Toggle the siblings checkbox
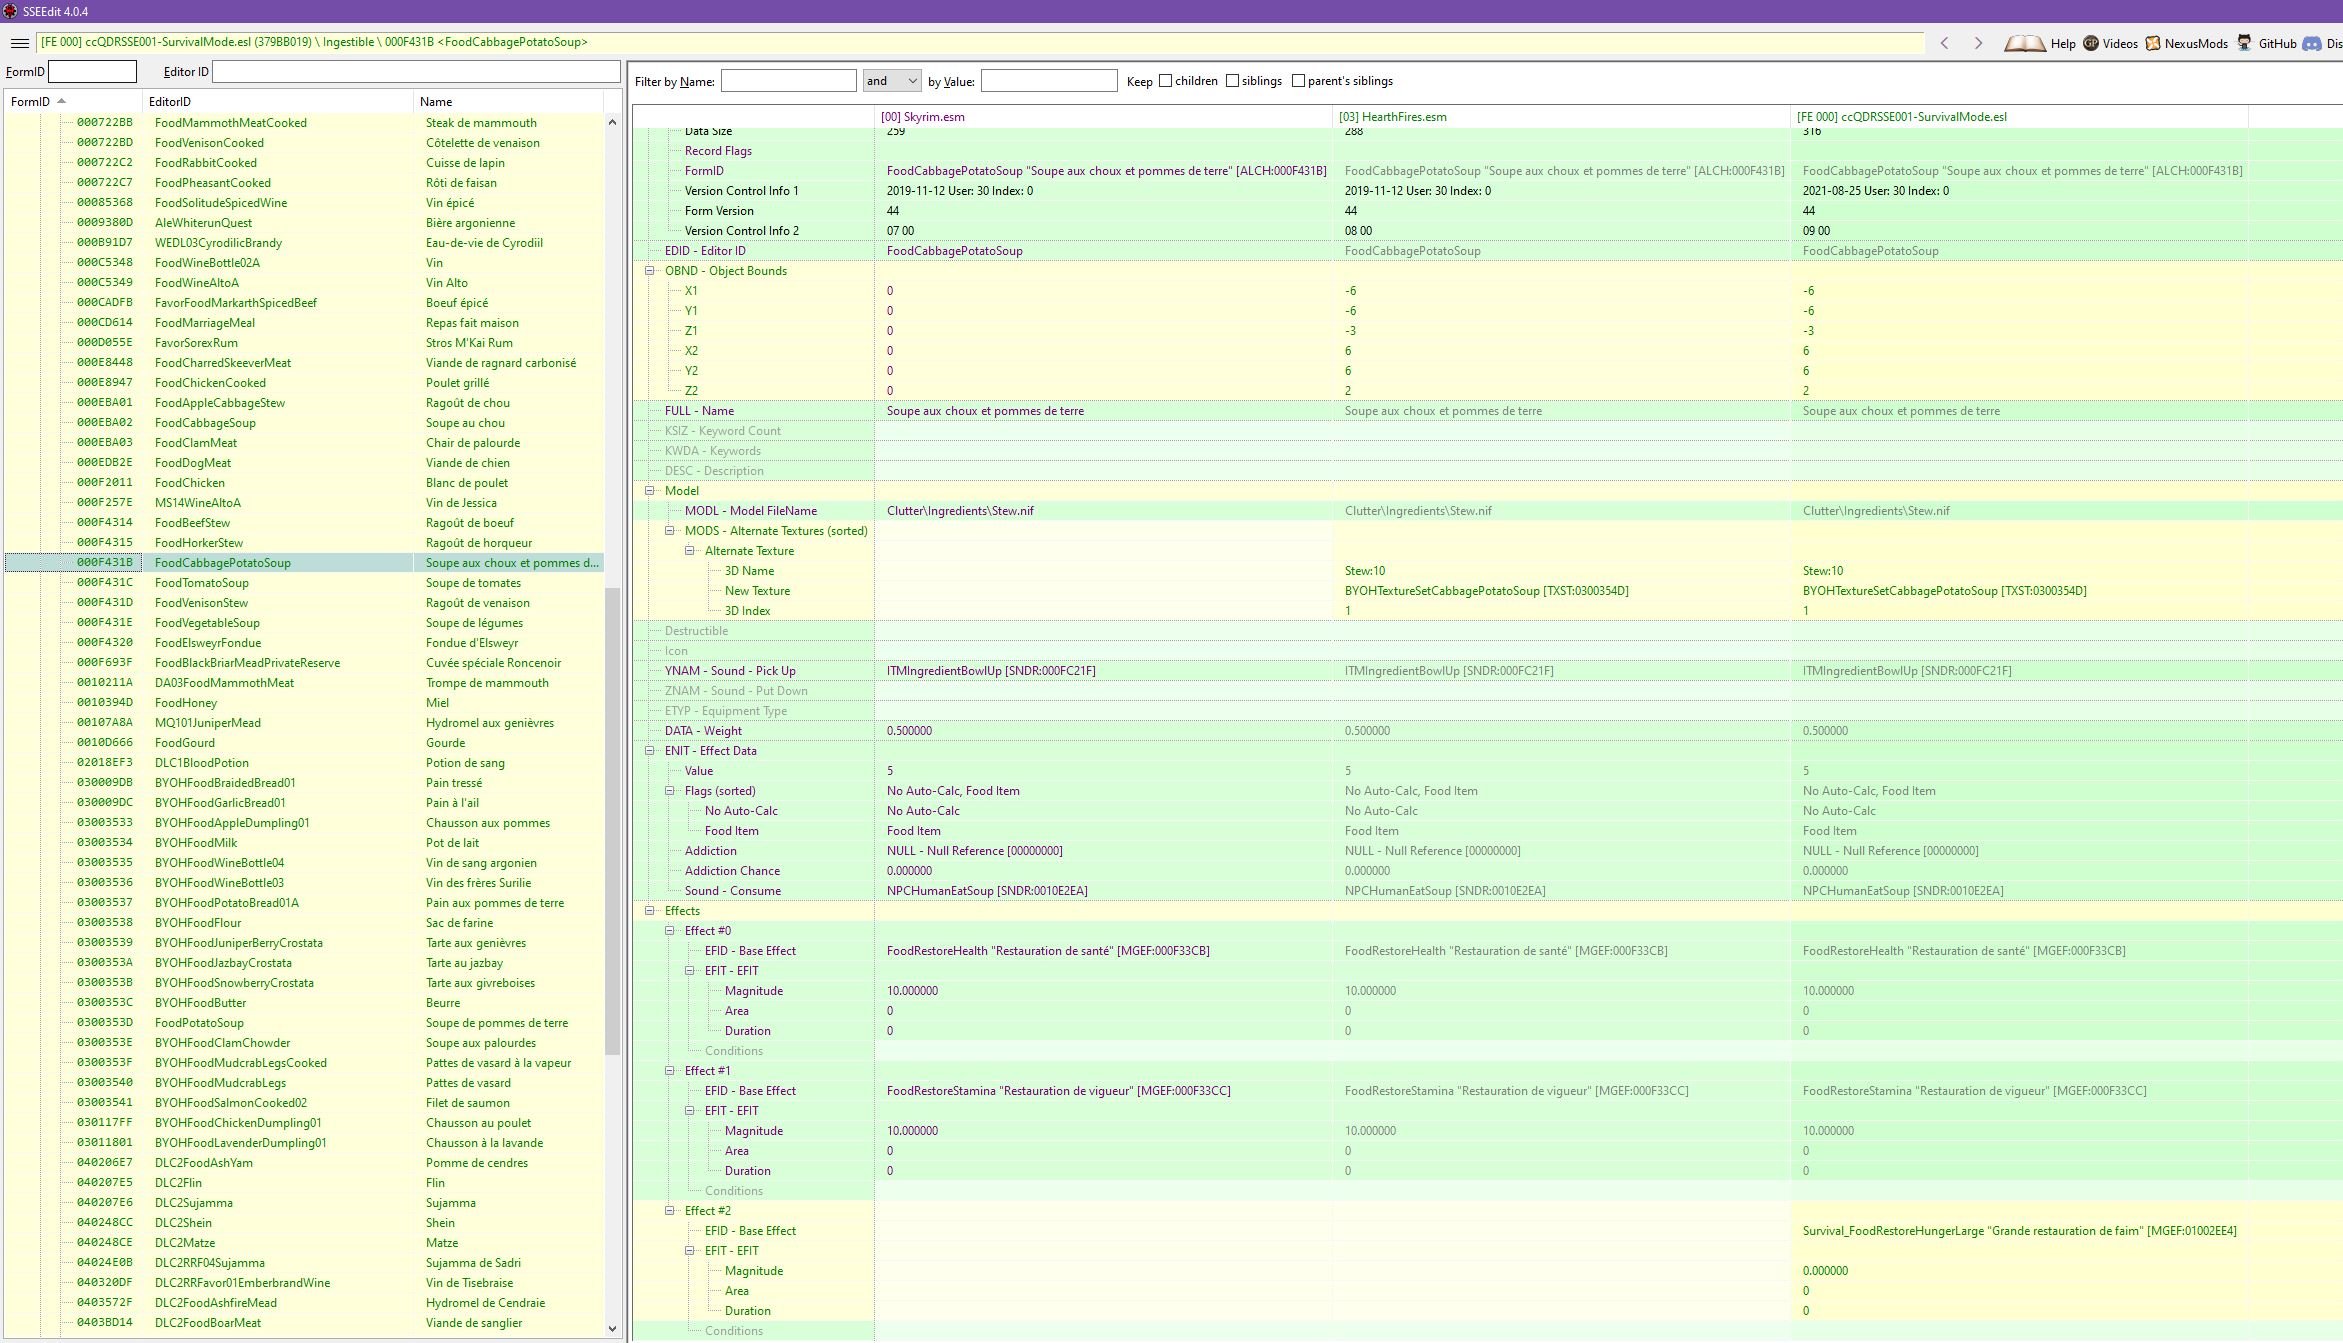The width and height of the screenshot is (2343, 1343). tap(1232, 81)
